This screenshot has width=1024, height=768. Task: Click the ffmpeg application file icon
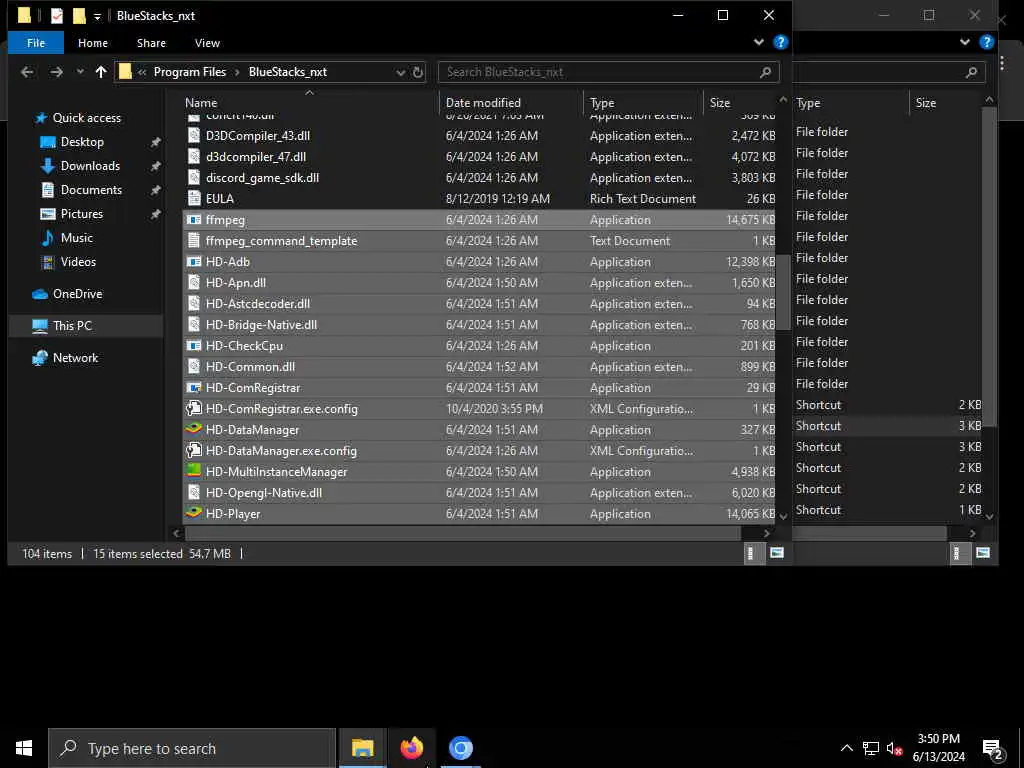pos(194,220)
